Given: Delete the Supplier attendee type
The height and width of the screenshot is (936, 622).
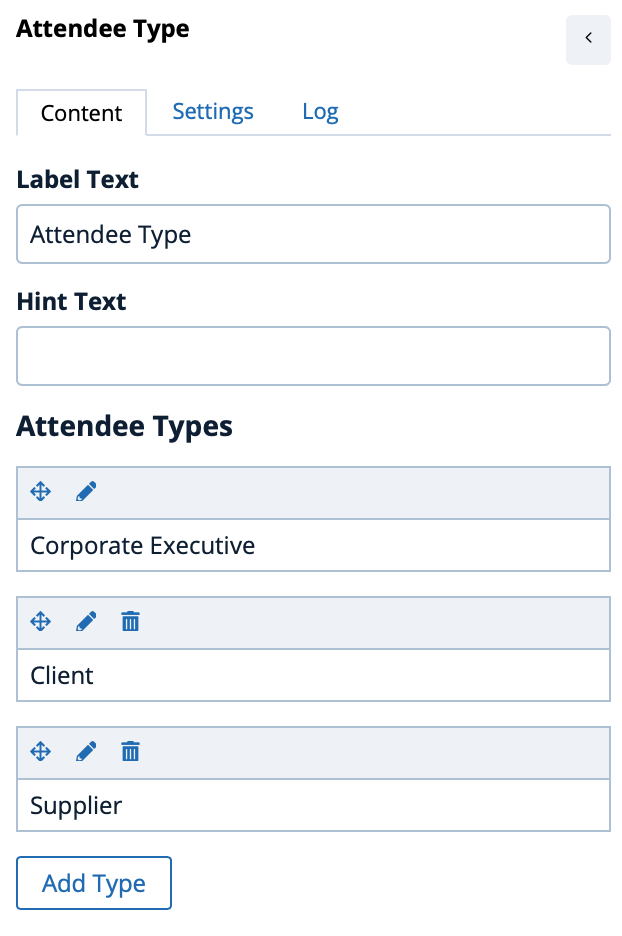Looking at the screenshot, I should pos(130,751).
